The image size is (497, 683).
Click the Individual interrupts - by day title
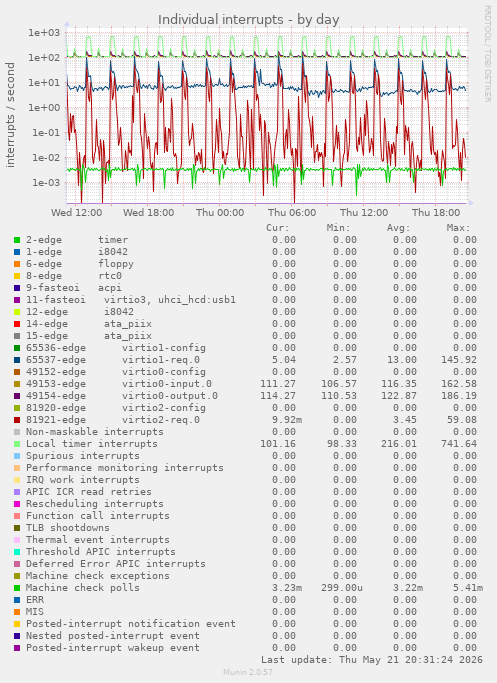(x=248, y=20)
